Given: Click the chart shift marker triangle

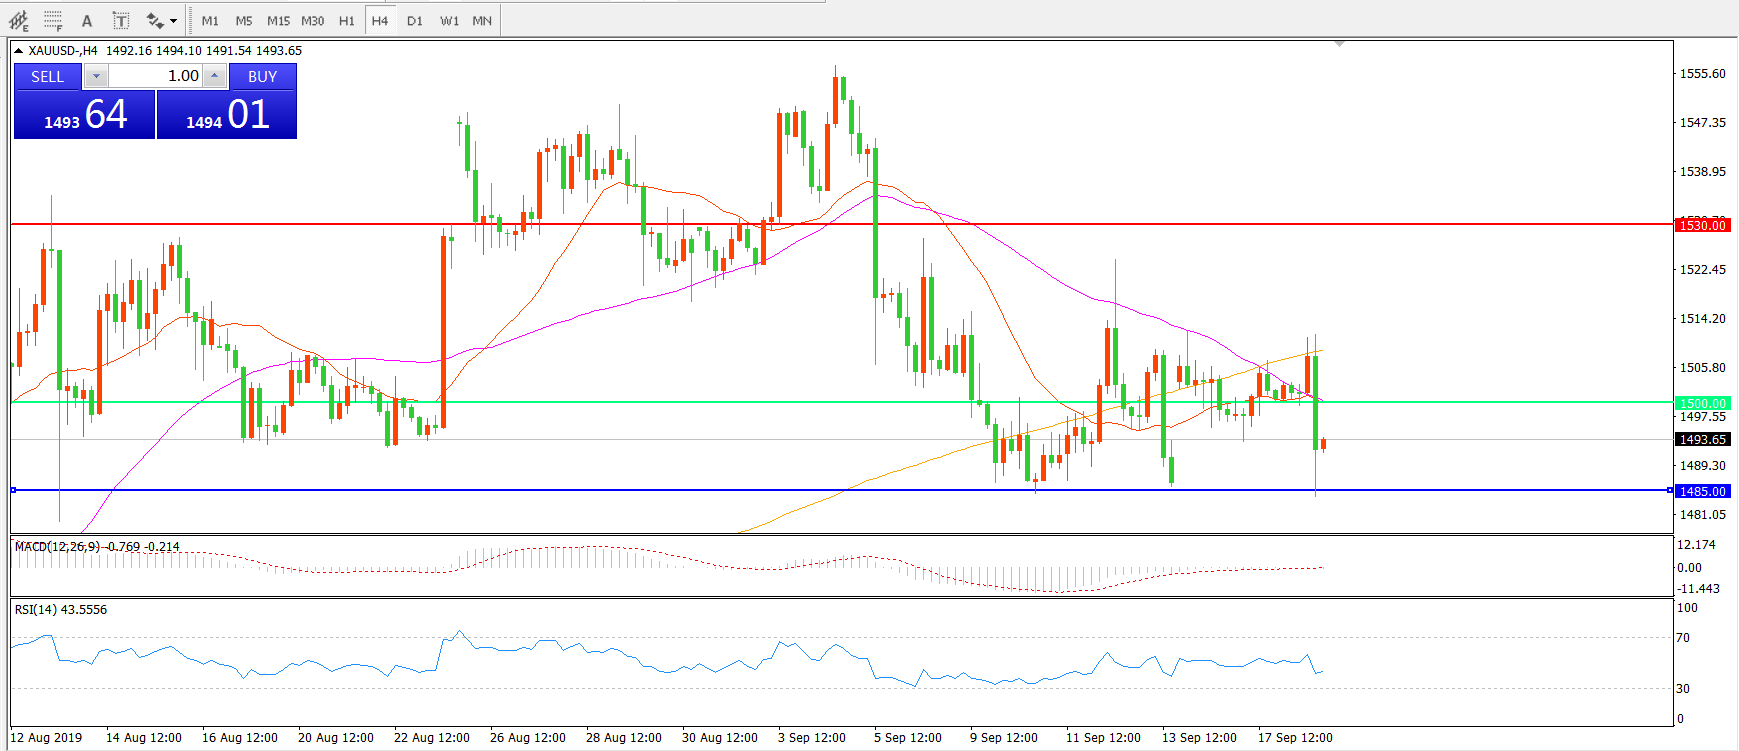Looking at the screenshot, I should click(1339, 44).
